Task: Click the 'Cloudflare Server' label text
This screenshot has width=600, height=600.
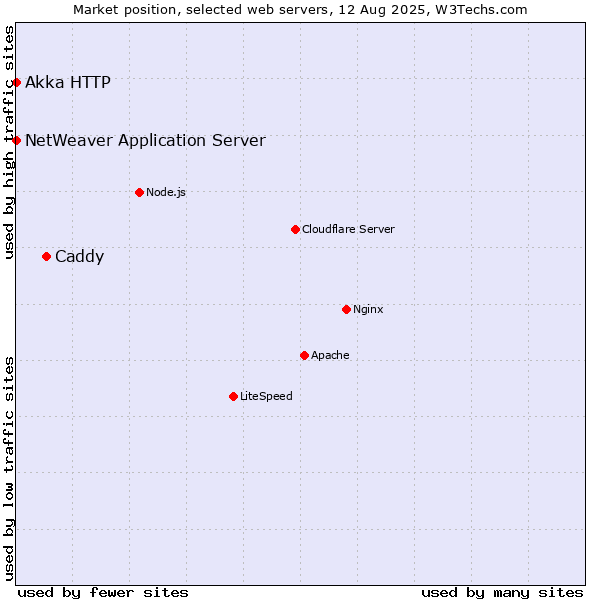Action: coord(348,229)
